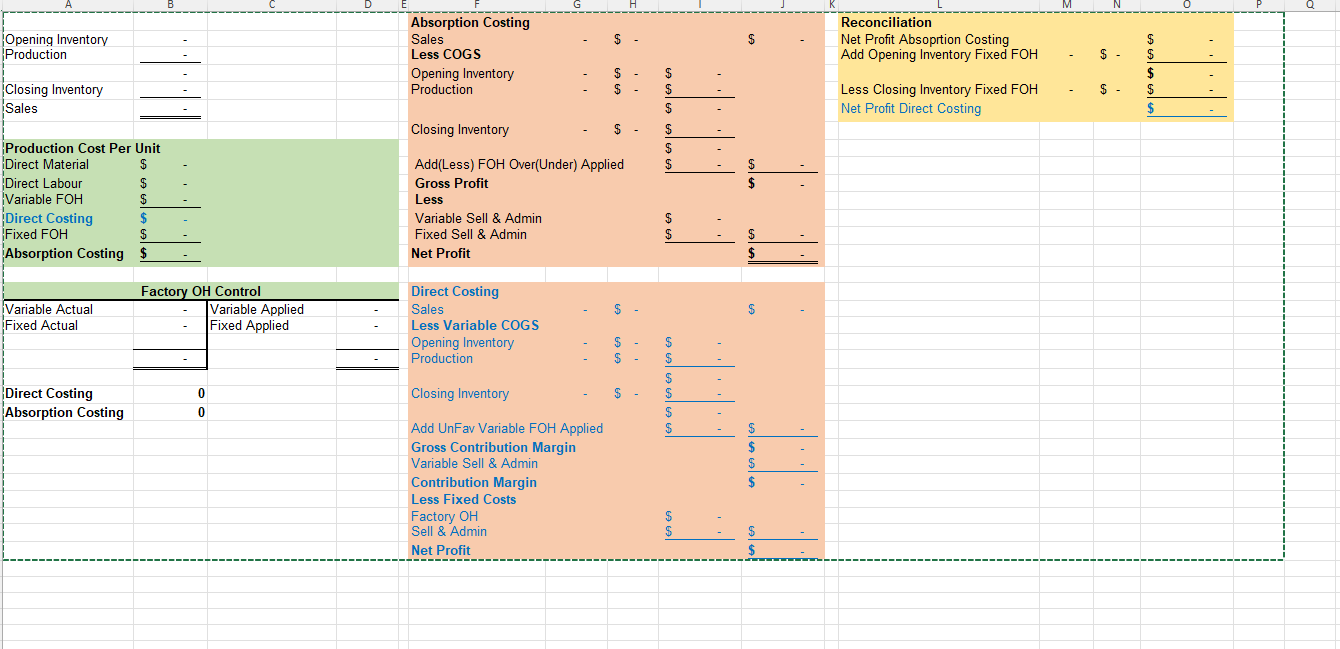Select the Less Variable COGS heading

click(x=474, y=325)
